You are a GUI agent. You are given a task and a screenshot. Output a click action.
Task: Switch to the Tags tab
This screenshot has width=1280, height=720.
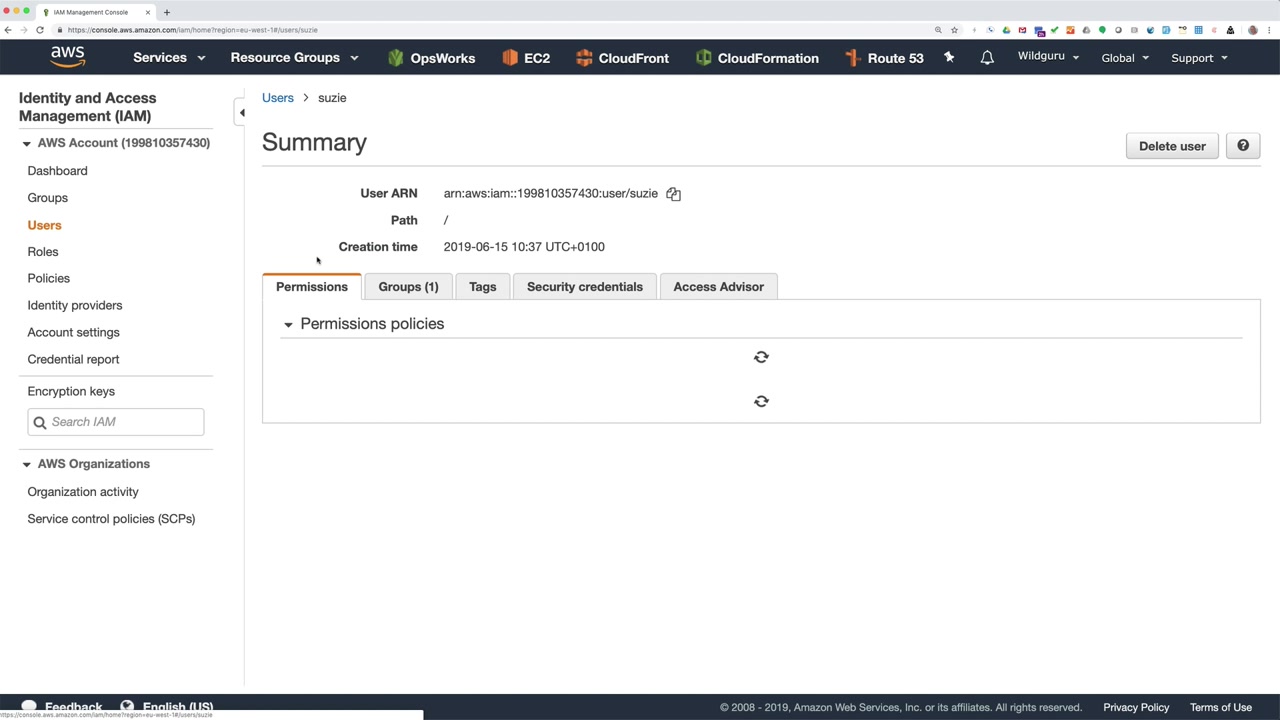click(x=482, y=287)
